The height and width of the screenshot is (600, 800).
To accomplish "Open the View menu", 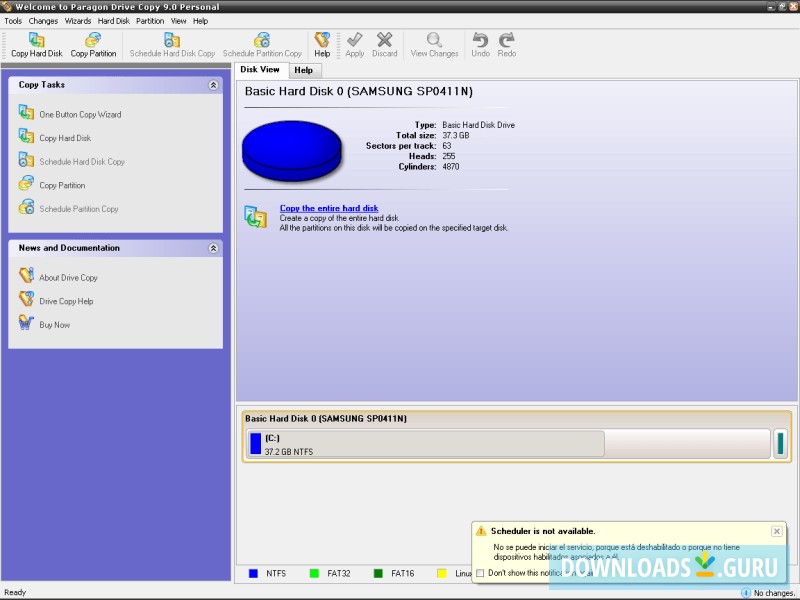I will pyautogui.click(x=179, y=21).
